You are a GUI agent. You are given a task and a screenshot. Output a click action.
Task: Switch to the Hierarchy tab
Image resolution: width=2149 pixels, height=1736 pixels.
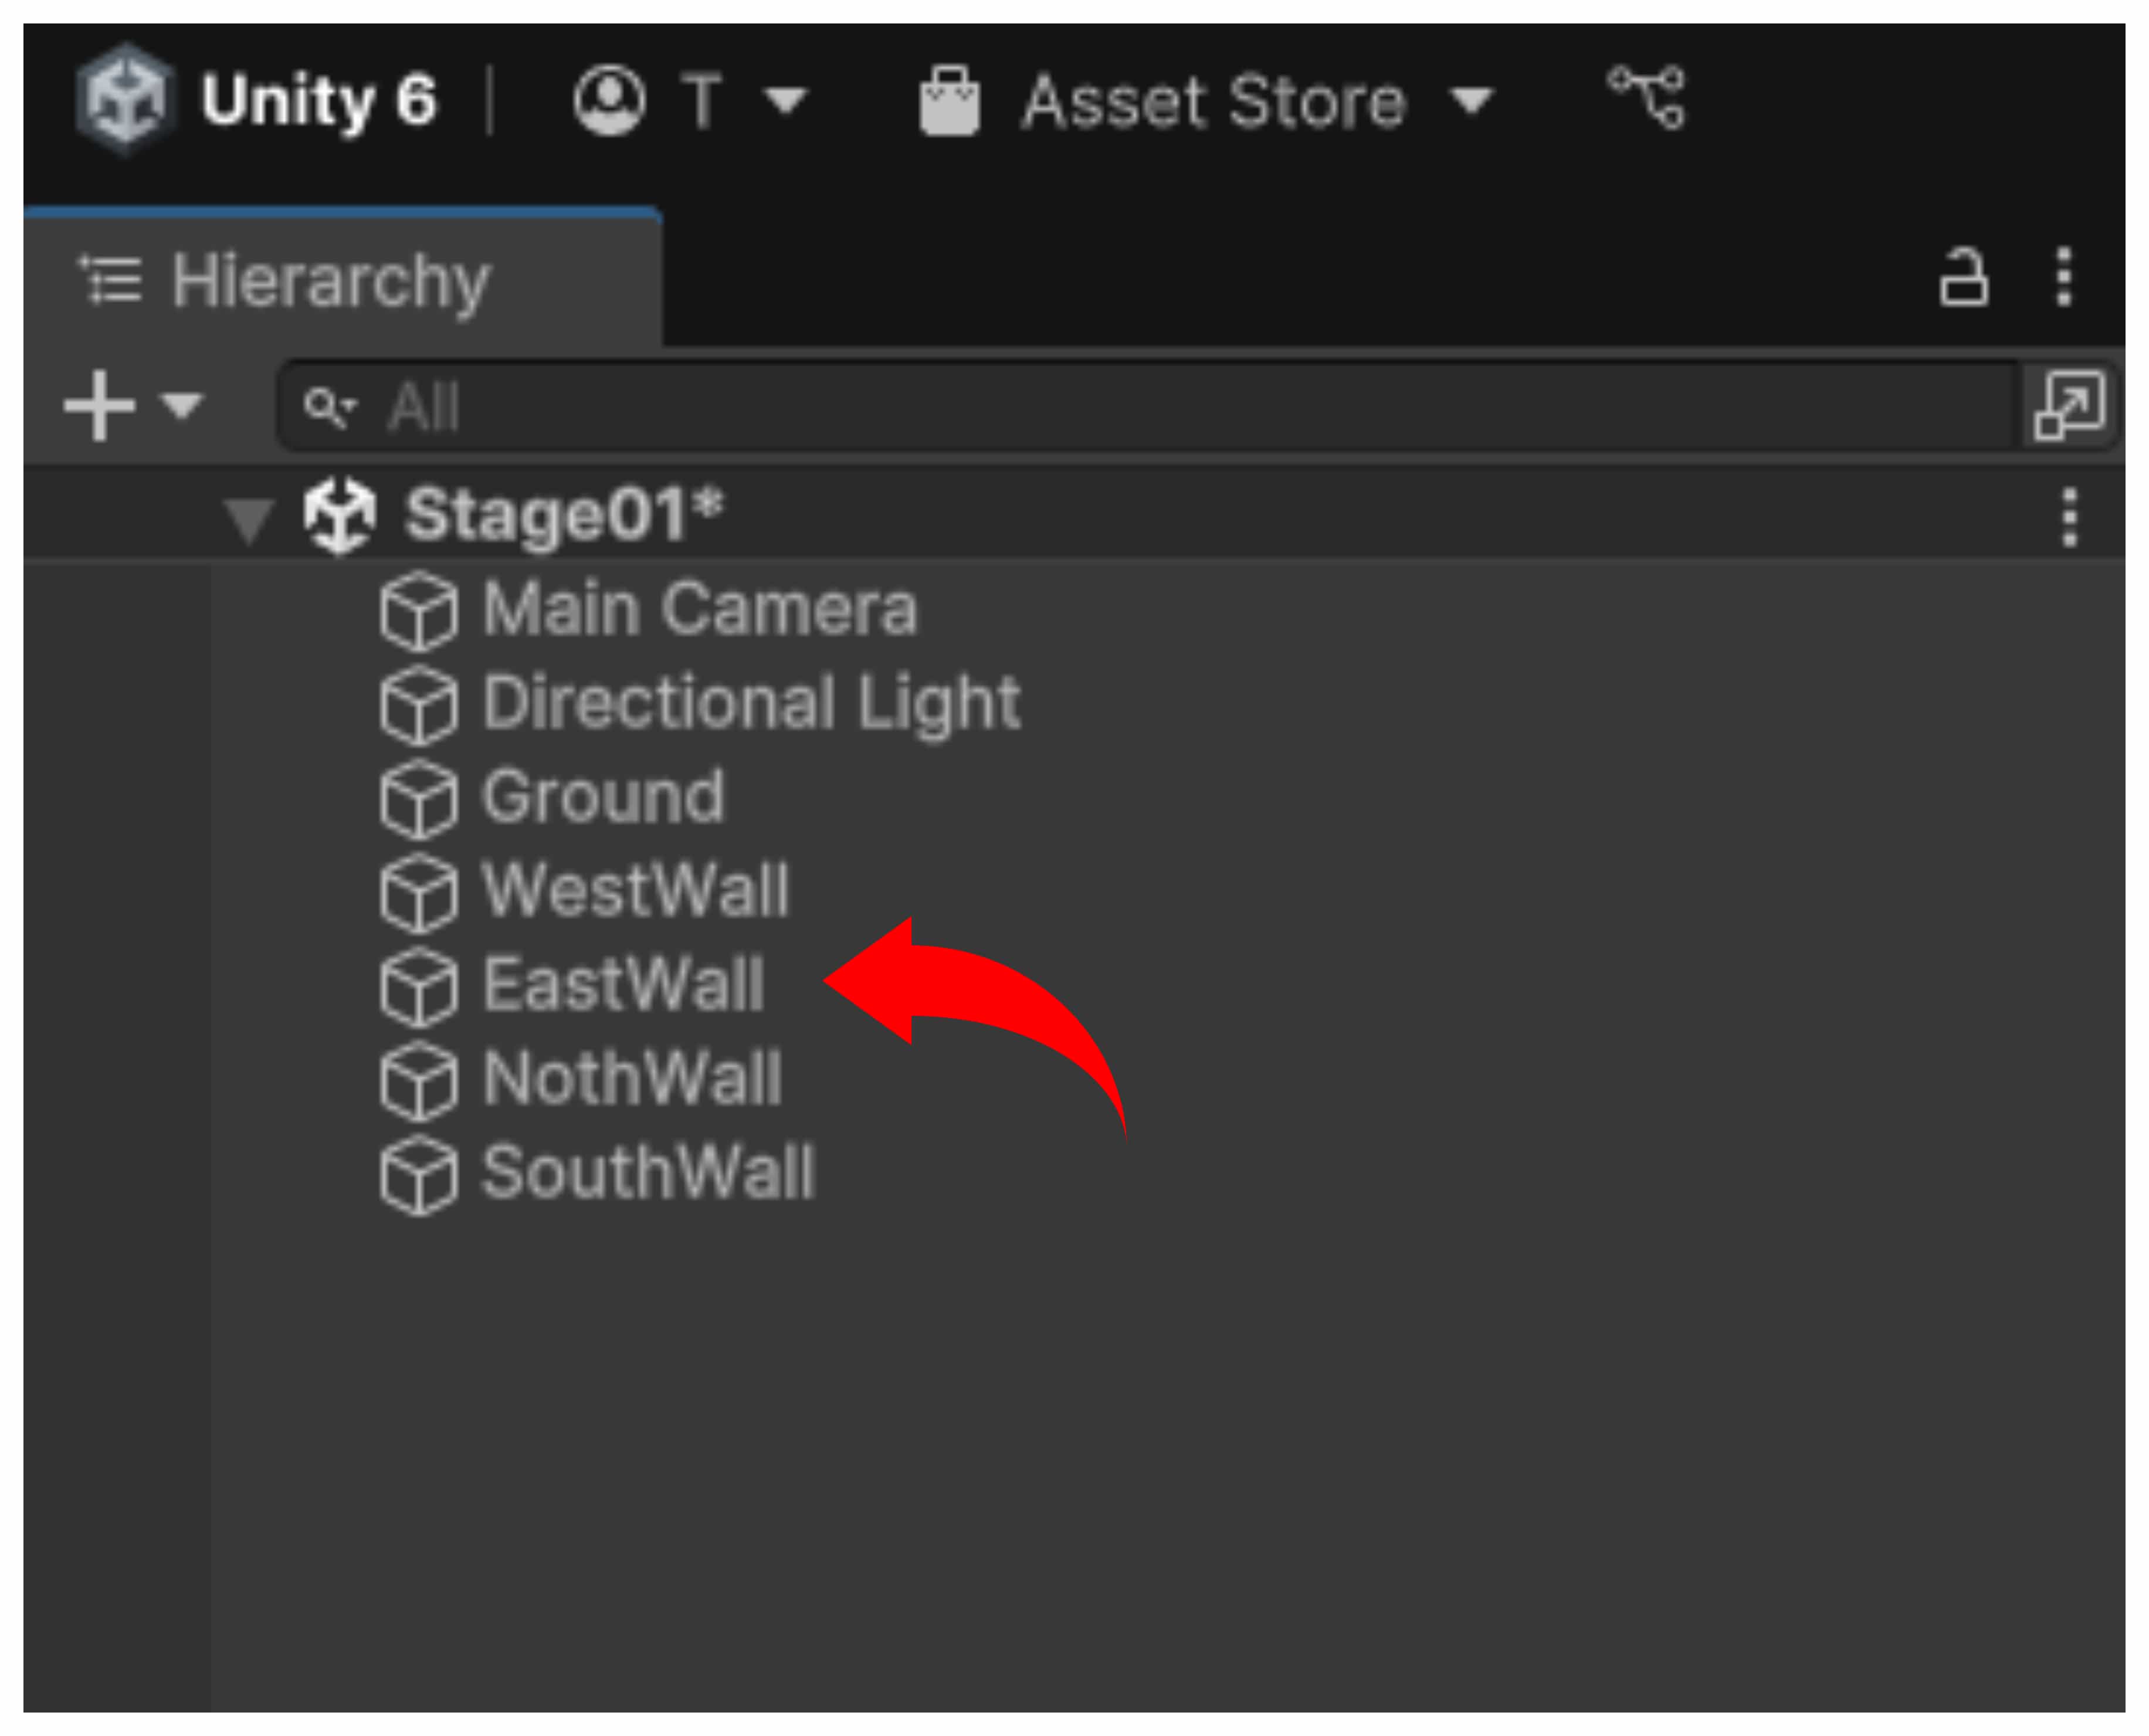pos(330,280)
